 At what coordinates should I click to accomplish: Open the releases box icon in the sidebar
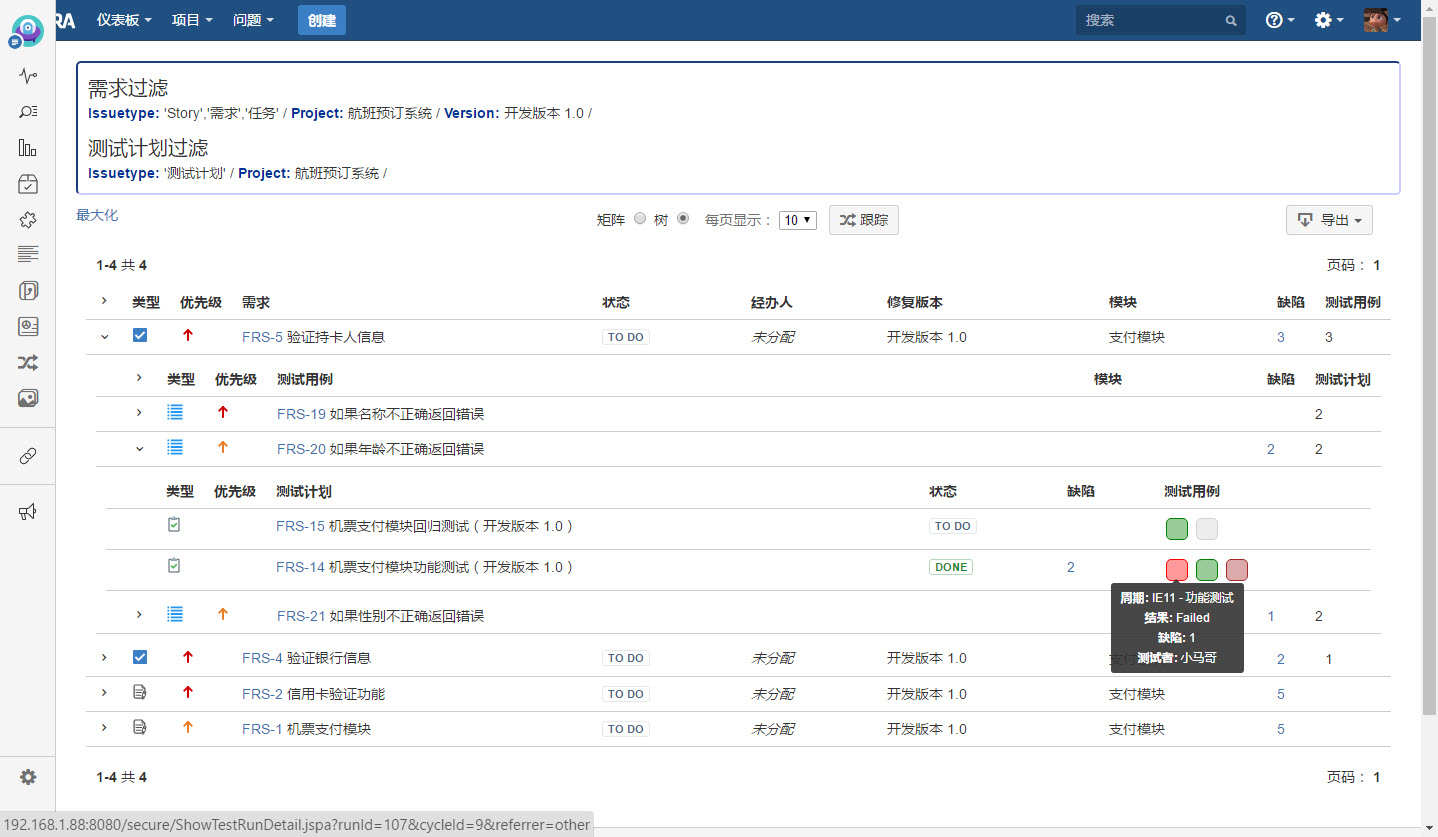point(28,184)
